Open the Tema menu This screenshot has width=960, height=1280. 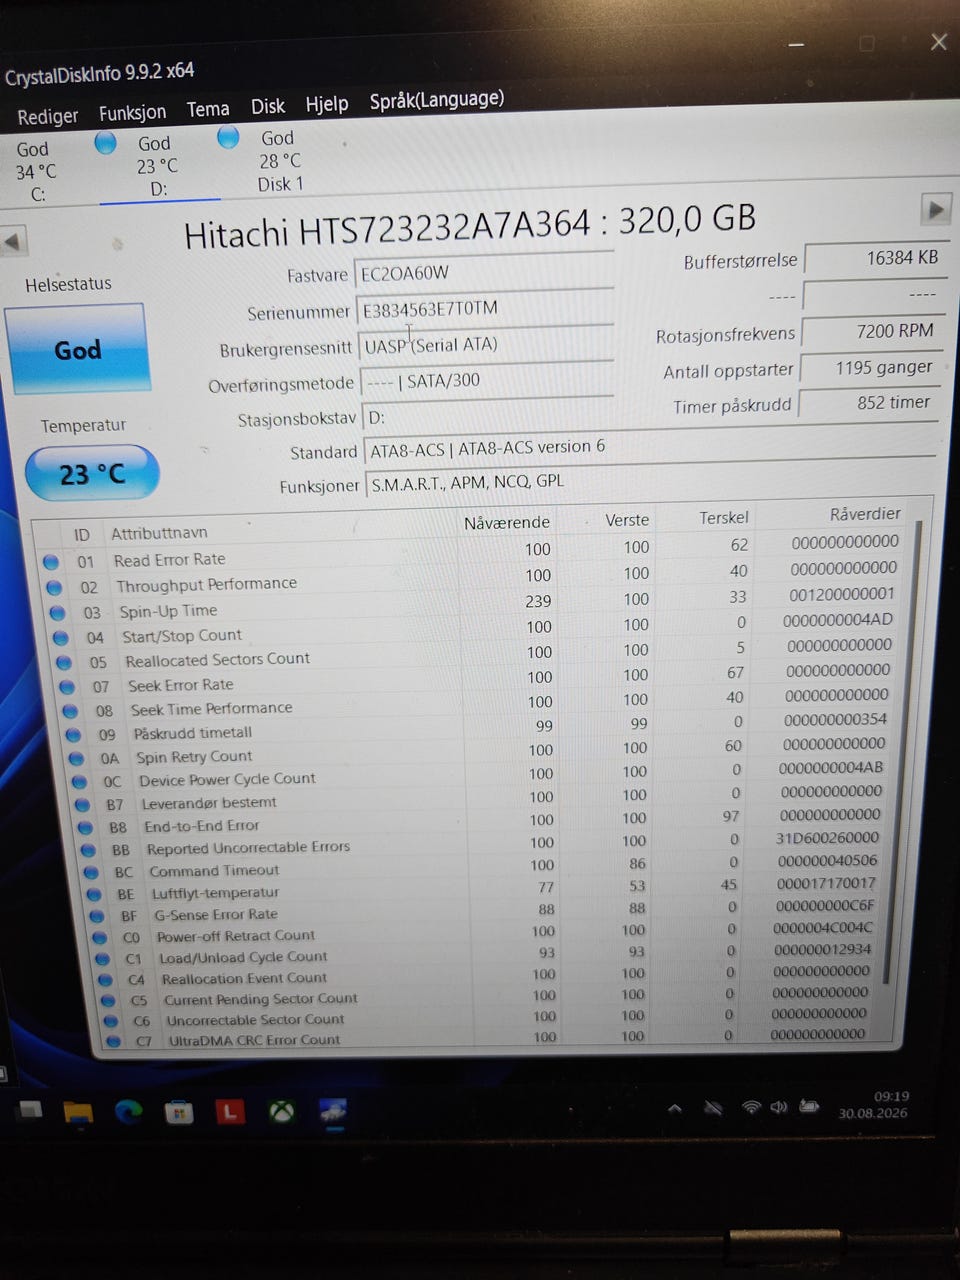tap(208, 109)
